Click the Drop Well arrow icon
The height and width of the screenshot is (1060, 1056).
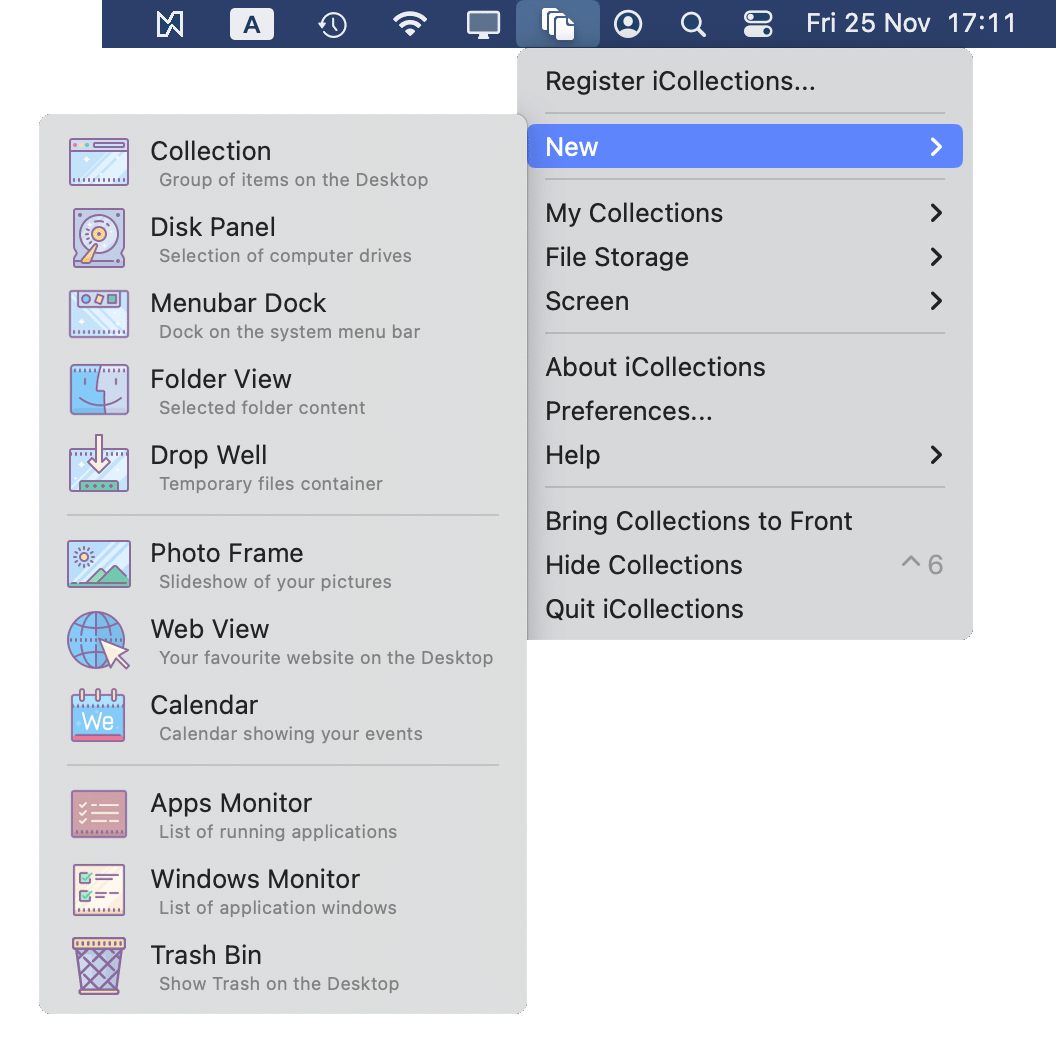[x=99, y=464]
